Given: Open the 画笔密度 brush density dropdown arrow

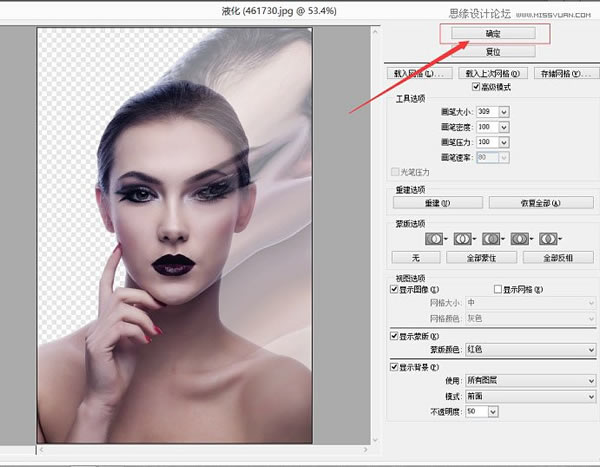Looking at the screenshot, I should [504, 127].
